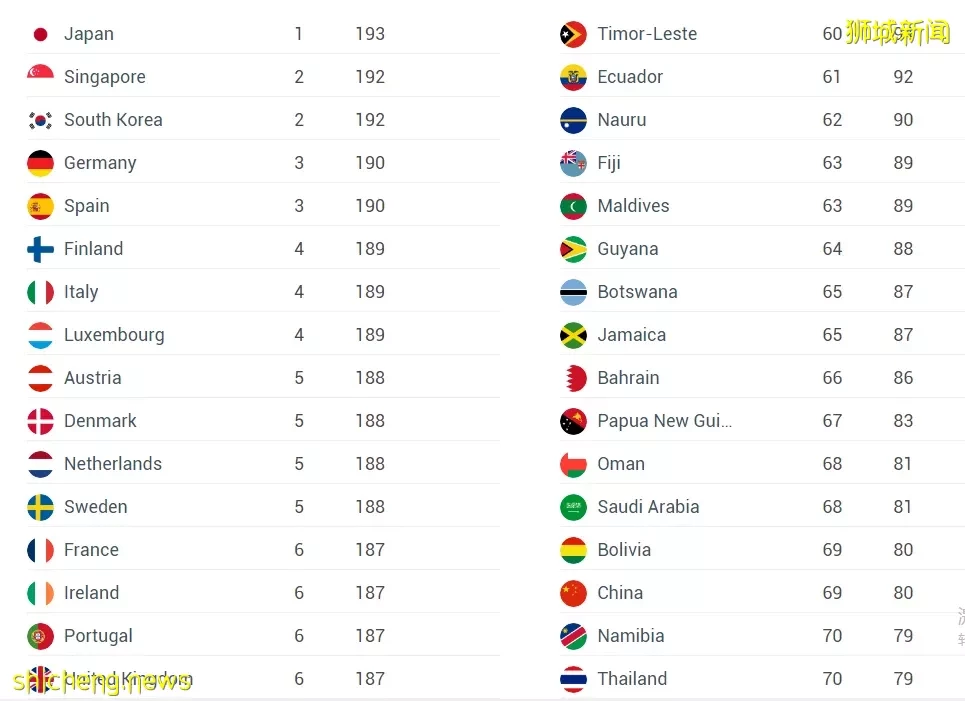965x701 pixels.
Task: Click the Papua New Guinea flag icon
Action: click(x=574, y=422)
